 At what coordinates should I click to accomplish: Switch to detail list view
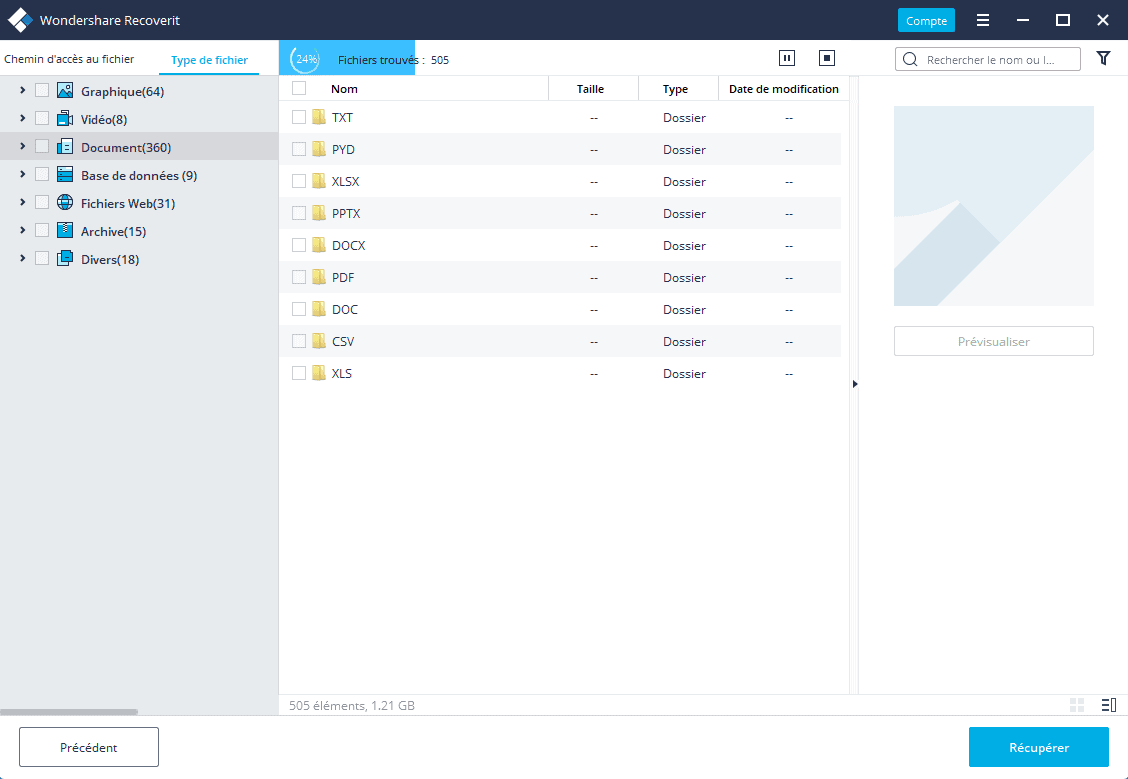coord(1108,705)
